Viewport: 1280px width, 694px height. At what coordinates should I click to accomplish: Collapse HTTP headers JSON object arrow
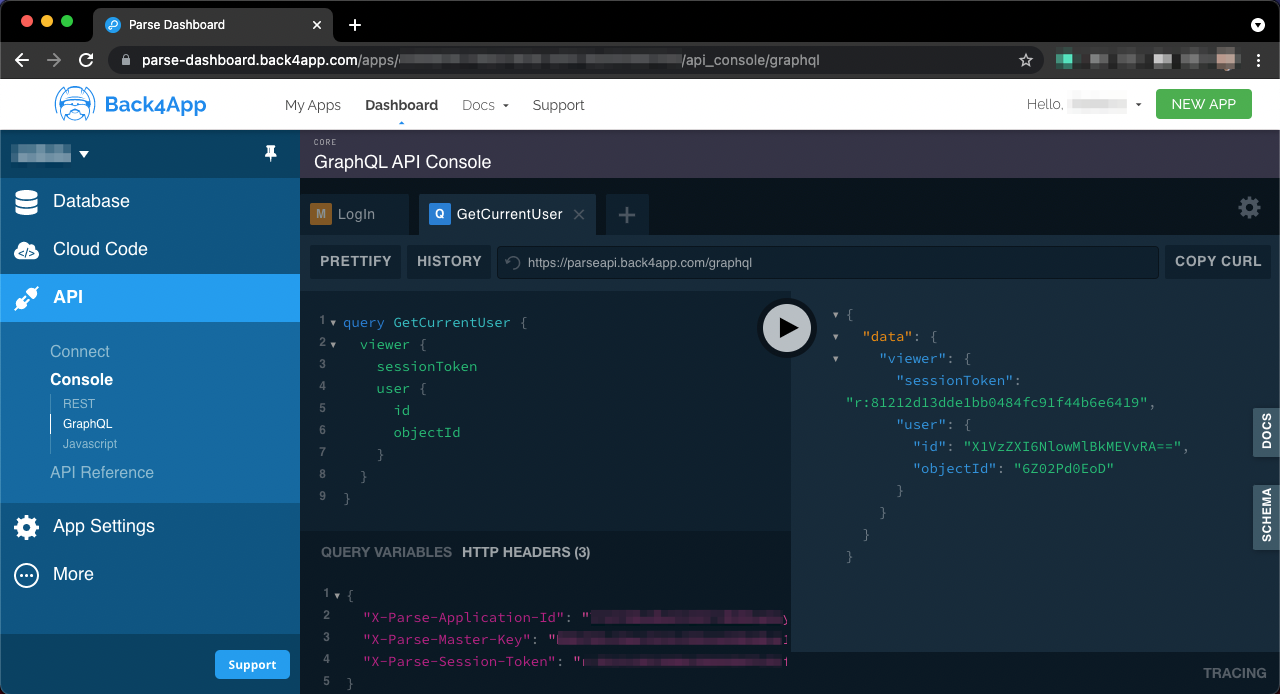coord(337,595)
